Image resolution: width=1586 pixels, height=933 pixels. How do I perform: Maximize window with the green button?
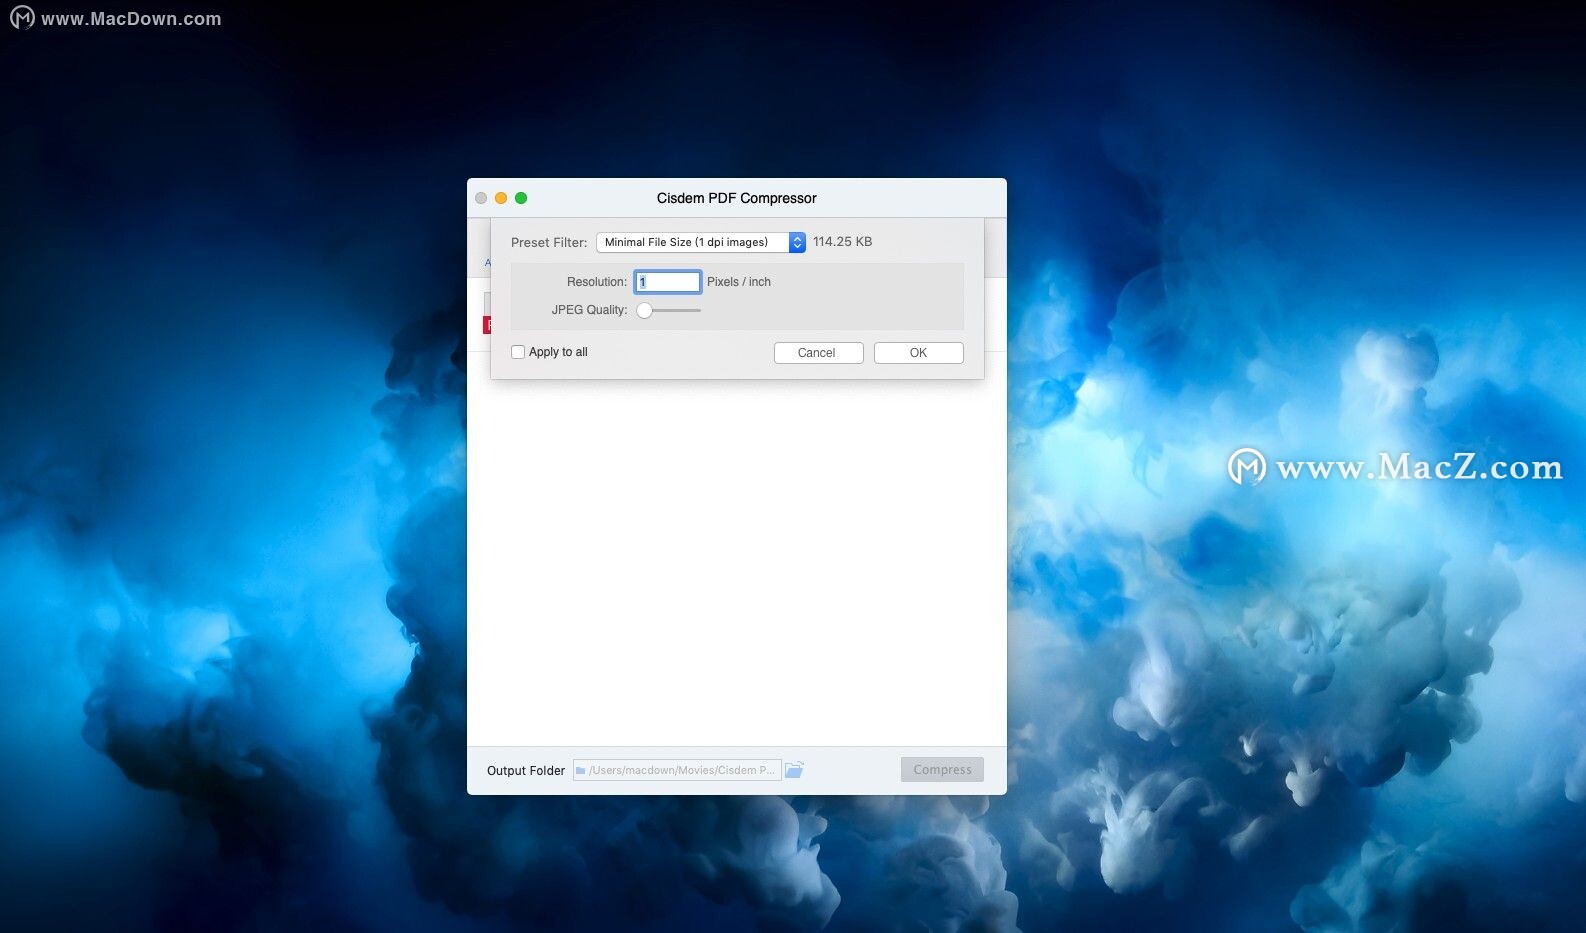pos(521,198)
